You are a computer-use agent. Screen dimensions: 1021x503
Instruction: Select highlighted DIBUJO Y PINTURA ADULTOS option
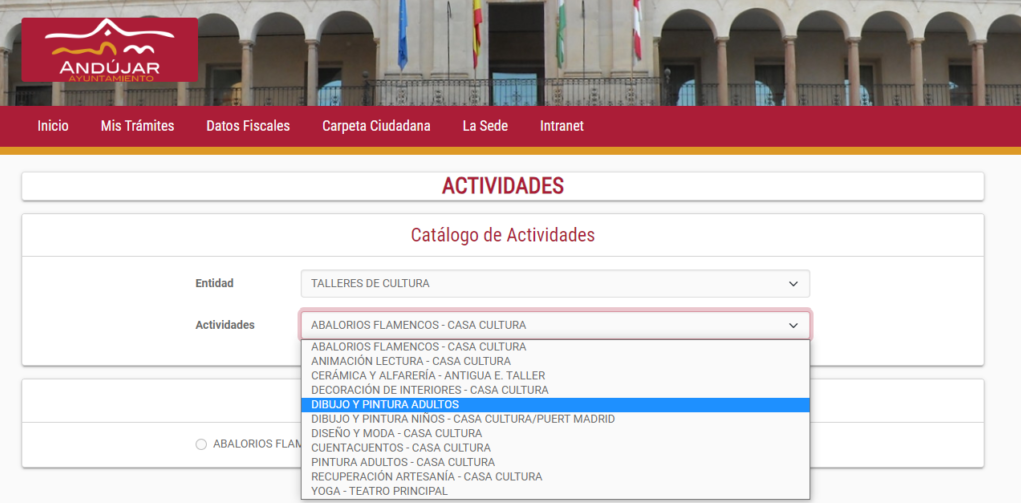tap(555, 405)
